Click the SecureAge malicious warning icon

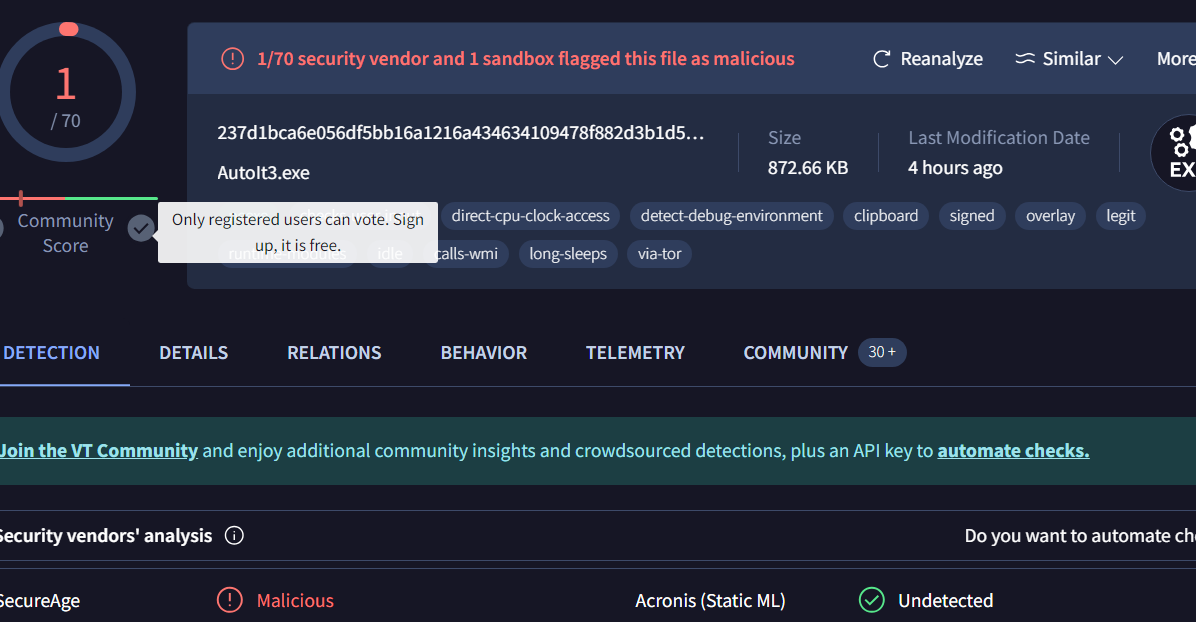(x=230, y=600)
